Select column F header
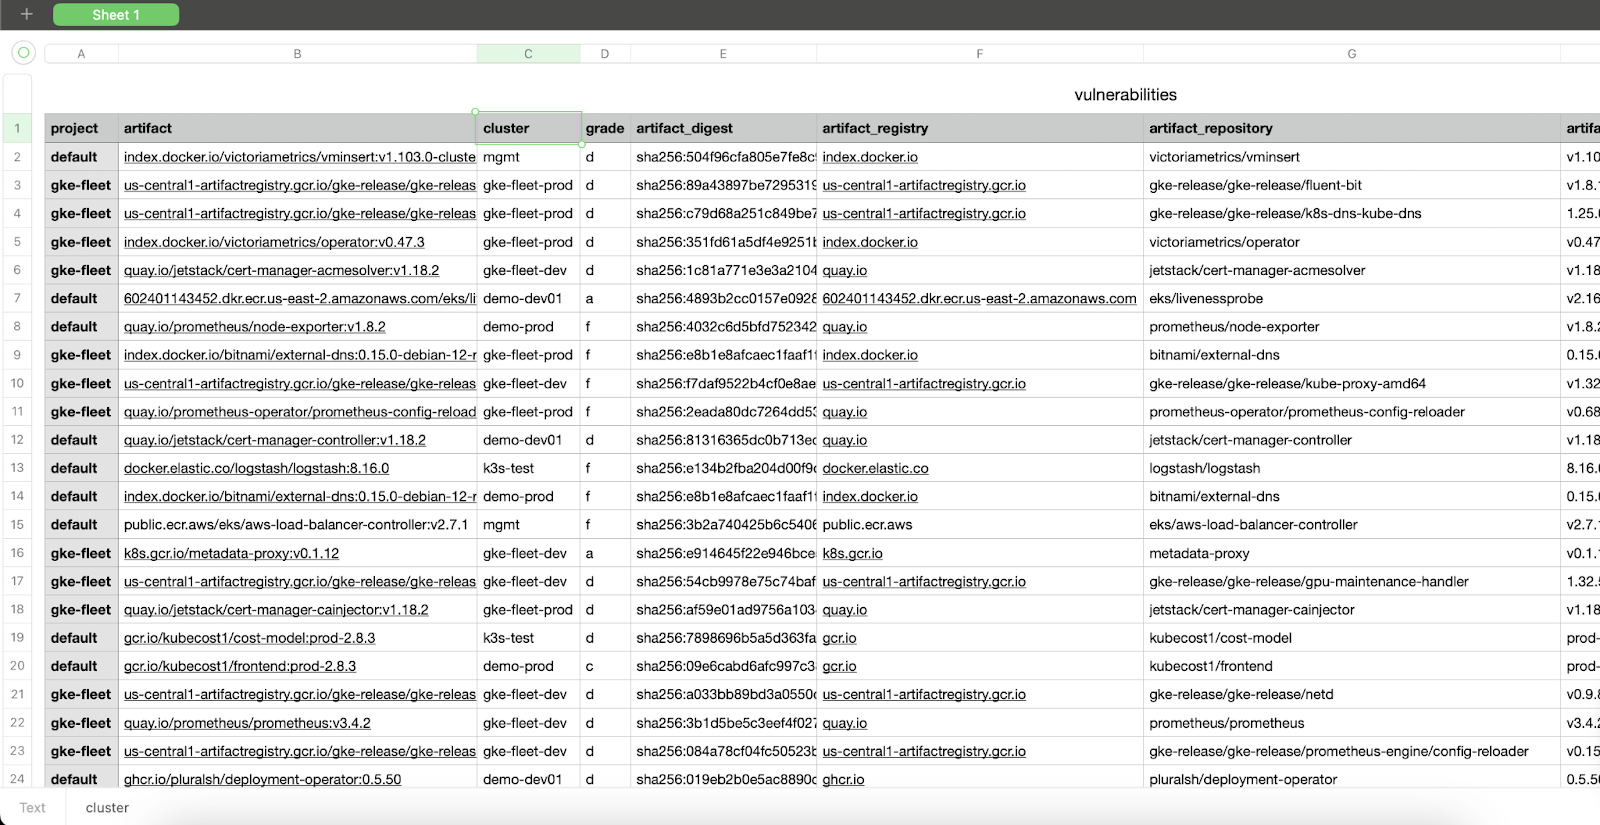 pos(980,54)
